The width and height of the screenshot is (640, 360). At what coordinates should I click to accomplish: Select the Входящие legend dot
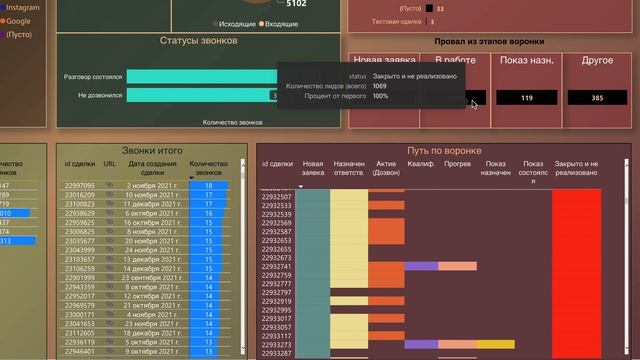(x=261, y=24)
